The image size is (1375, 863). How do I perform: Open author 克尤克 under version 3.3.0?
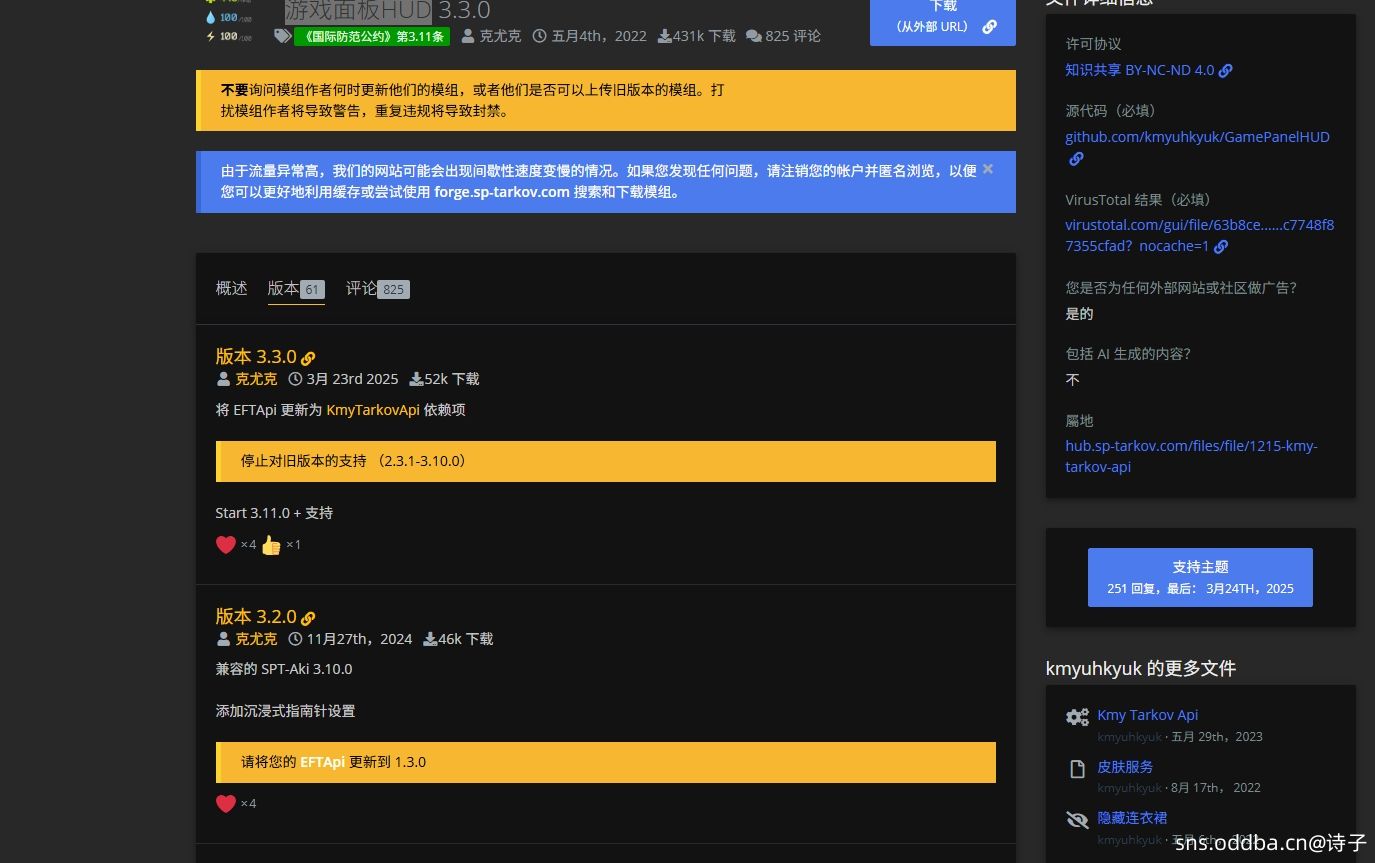256,379
